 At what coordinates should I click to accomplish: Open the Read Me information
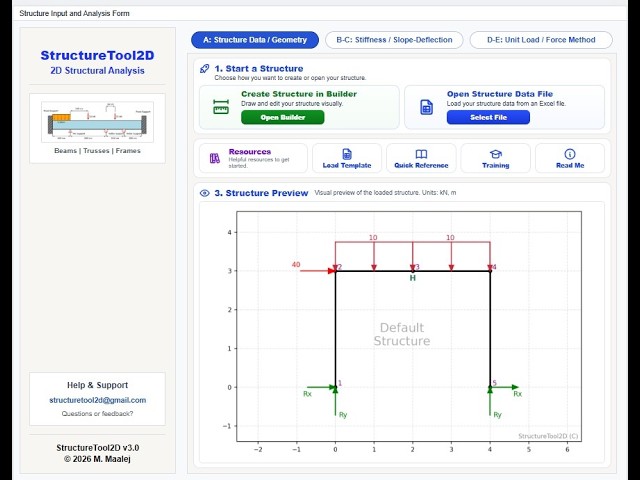570,158
